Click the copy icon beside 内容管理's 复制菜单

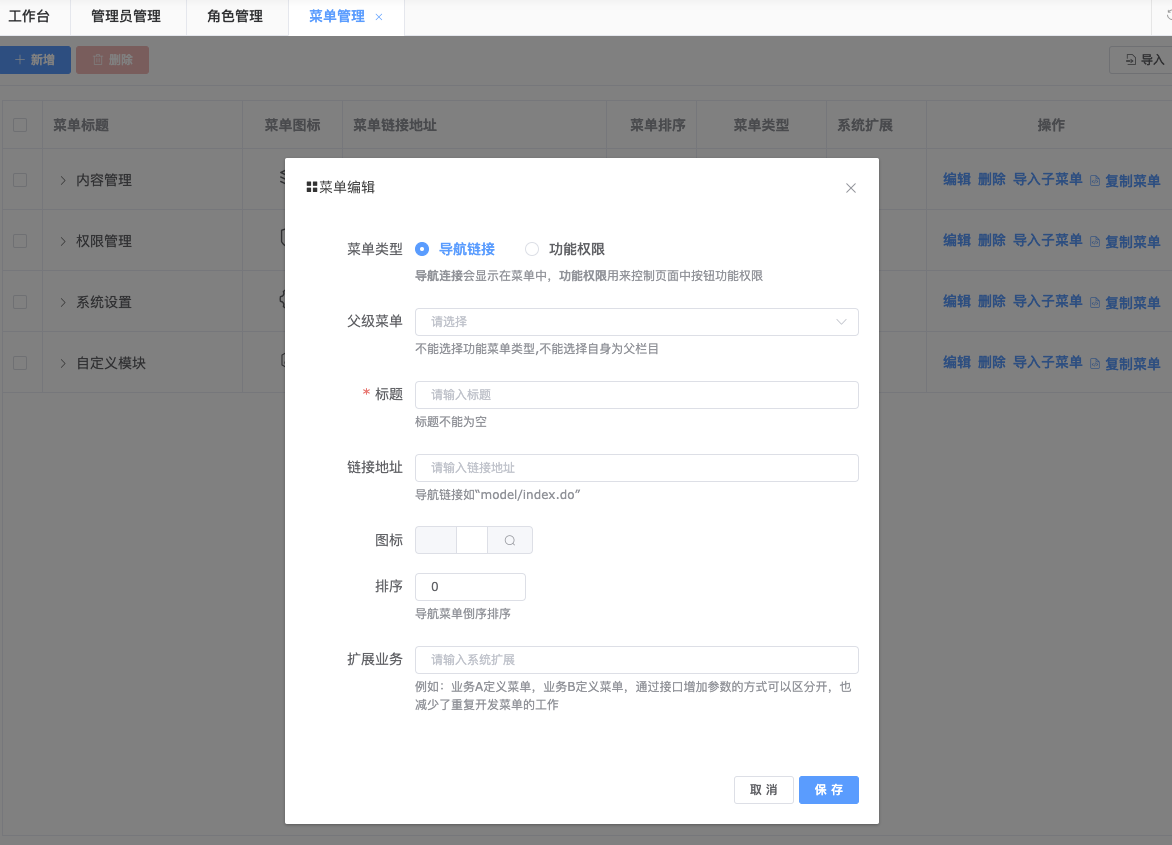coord(1095,182)
